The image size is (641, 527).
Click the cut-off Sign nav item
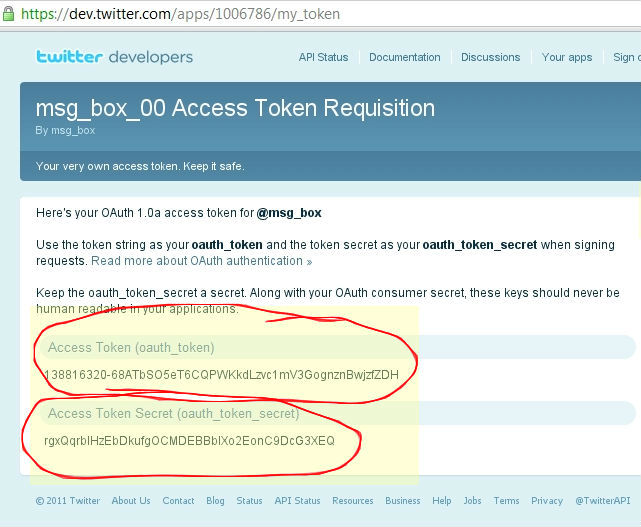tap(627, 57)
